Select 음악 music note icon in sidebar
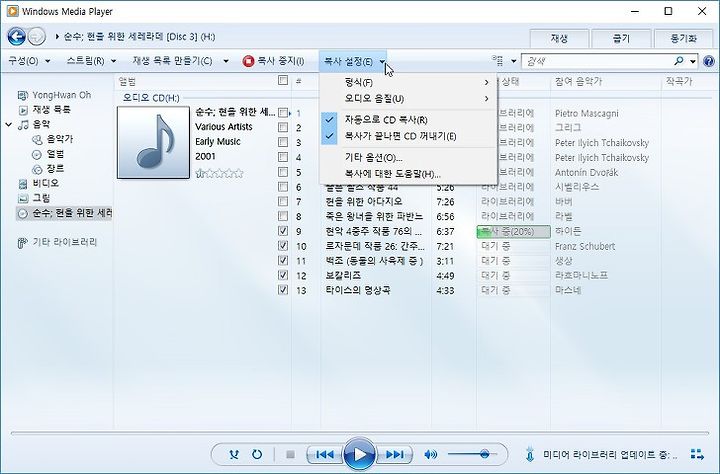720x474 pixels. click(23, 124)
